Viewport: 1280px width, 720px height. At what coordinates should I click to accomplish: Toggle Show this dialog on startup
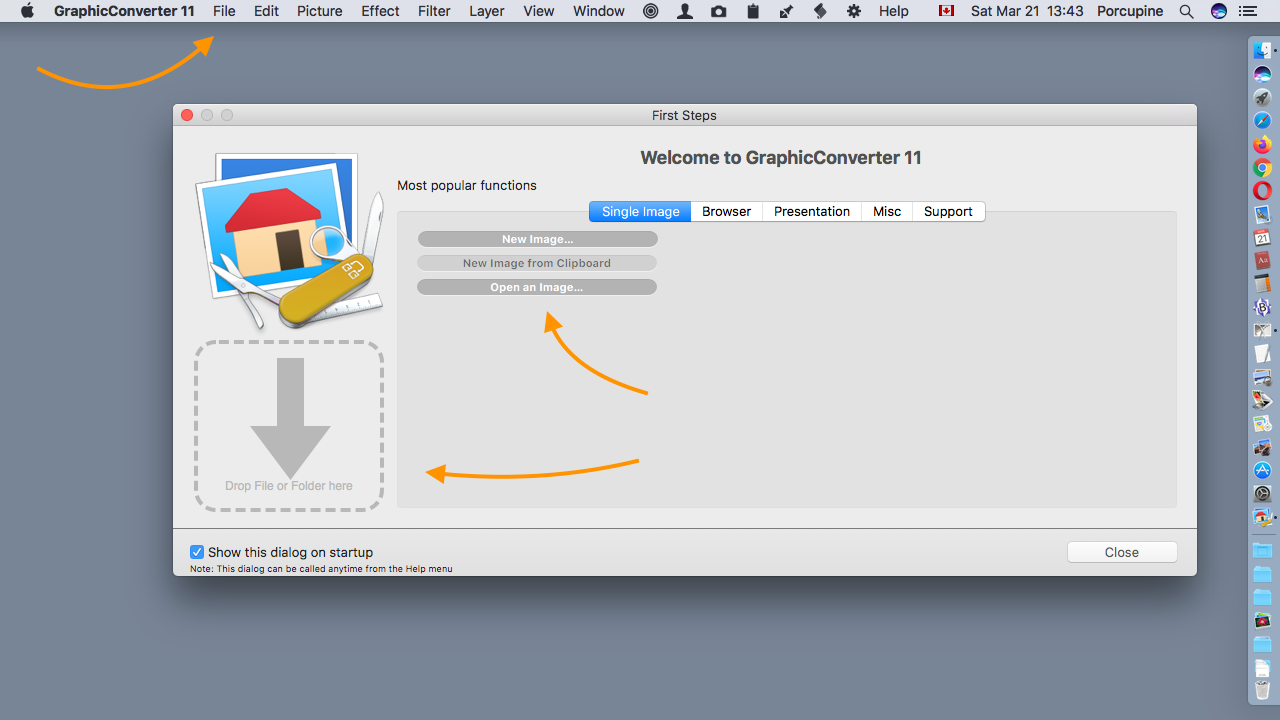pos(197,552)
